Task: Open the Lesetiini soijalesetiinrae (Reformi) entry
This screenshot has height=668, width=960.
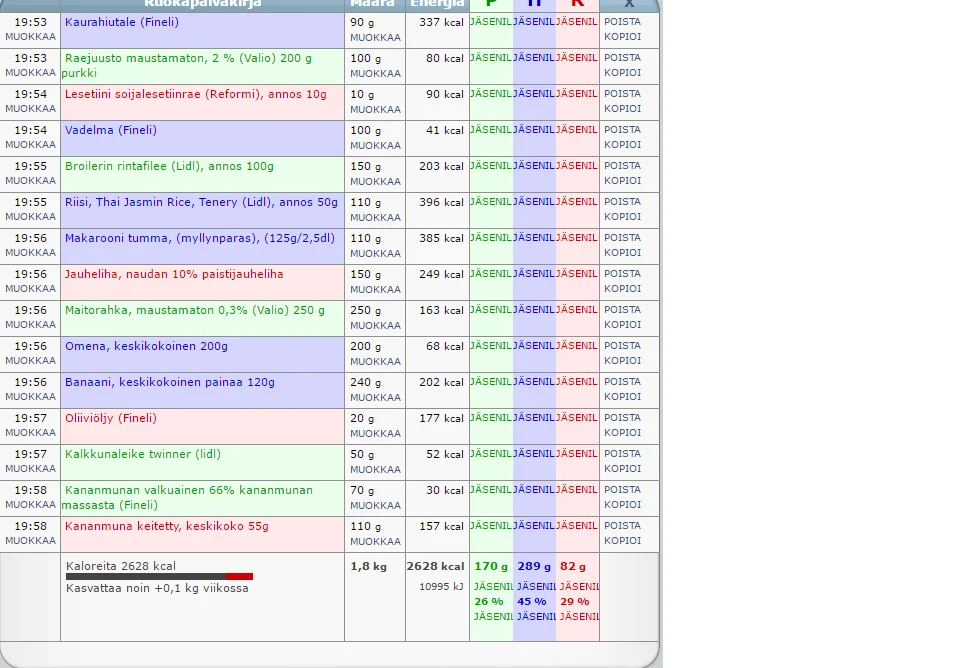Action: (195, 94)
